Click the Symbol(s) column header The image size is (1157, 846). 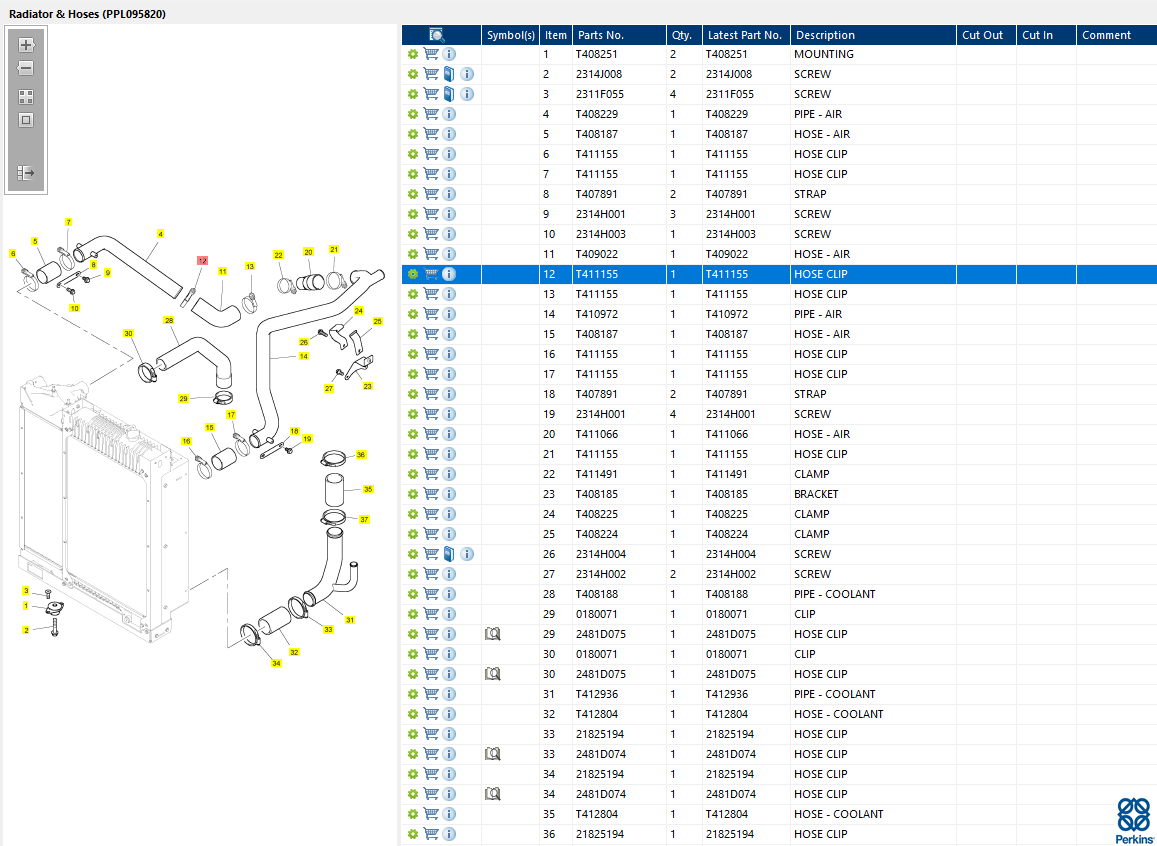[511, 35]
